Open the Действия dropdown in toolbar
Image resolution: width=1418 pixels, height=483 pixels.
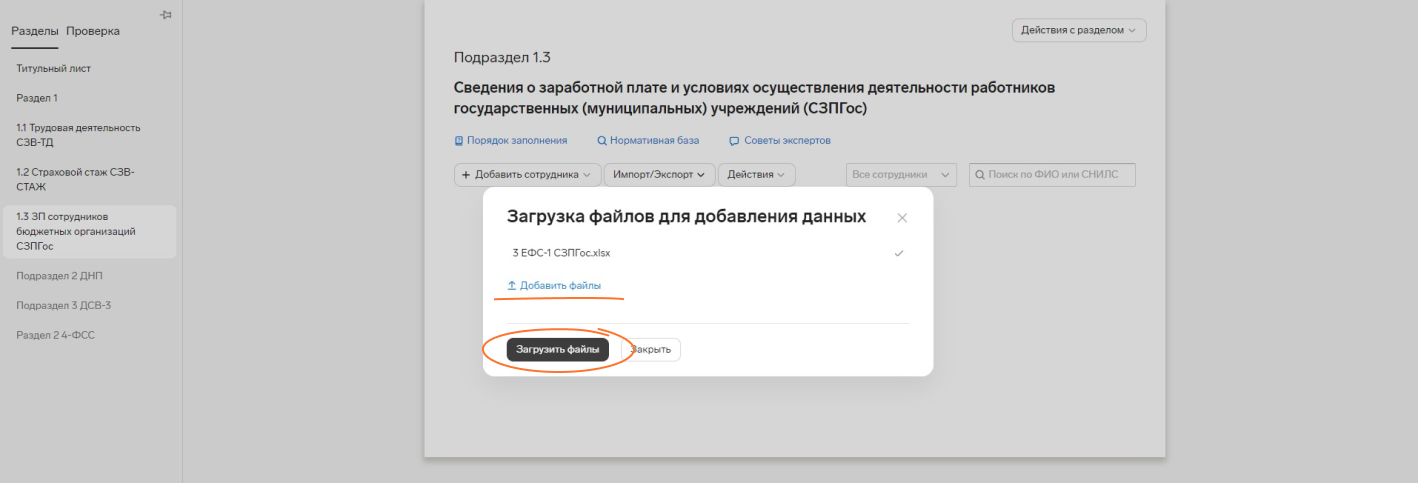point(756,175)
